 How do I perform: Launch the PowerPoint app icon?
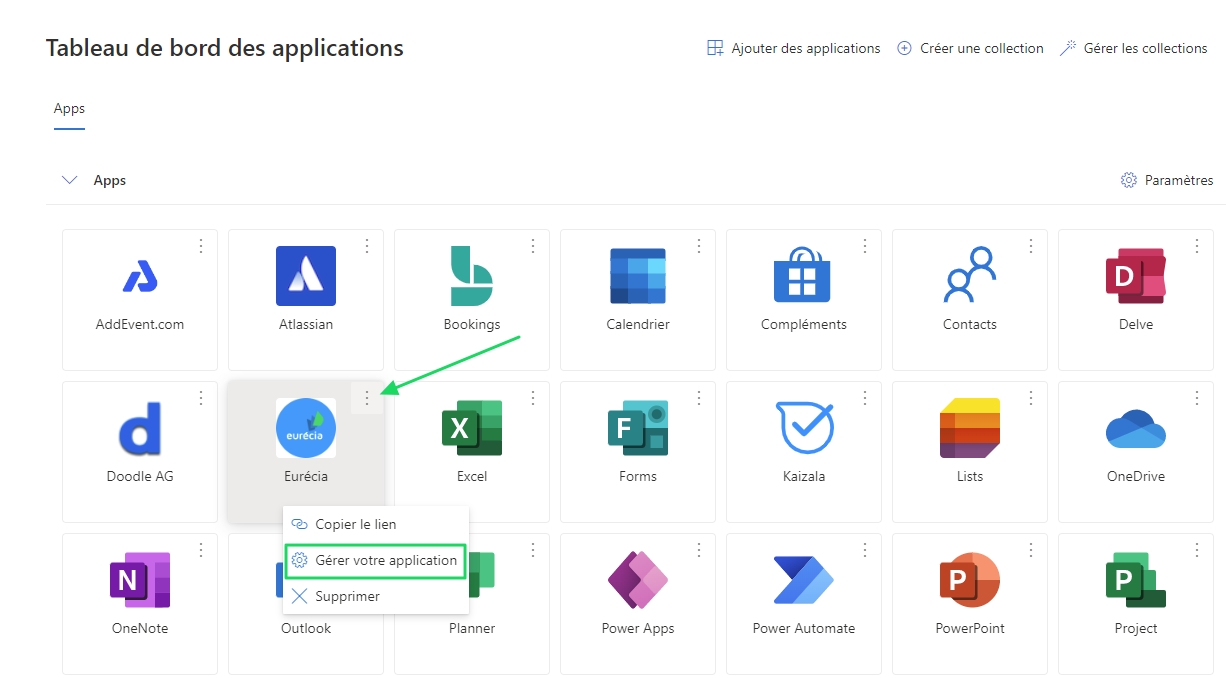(x=970, y=580)
